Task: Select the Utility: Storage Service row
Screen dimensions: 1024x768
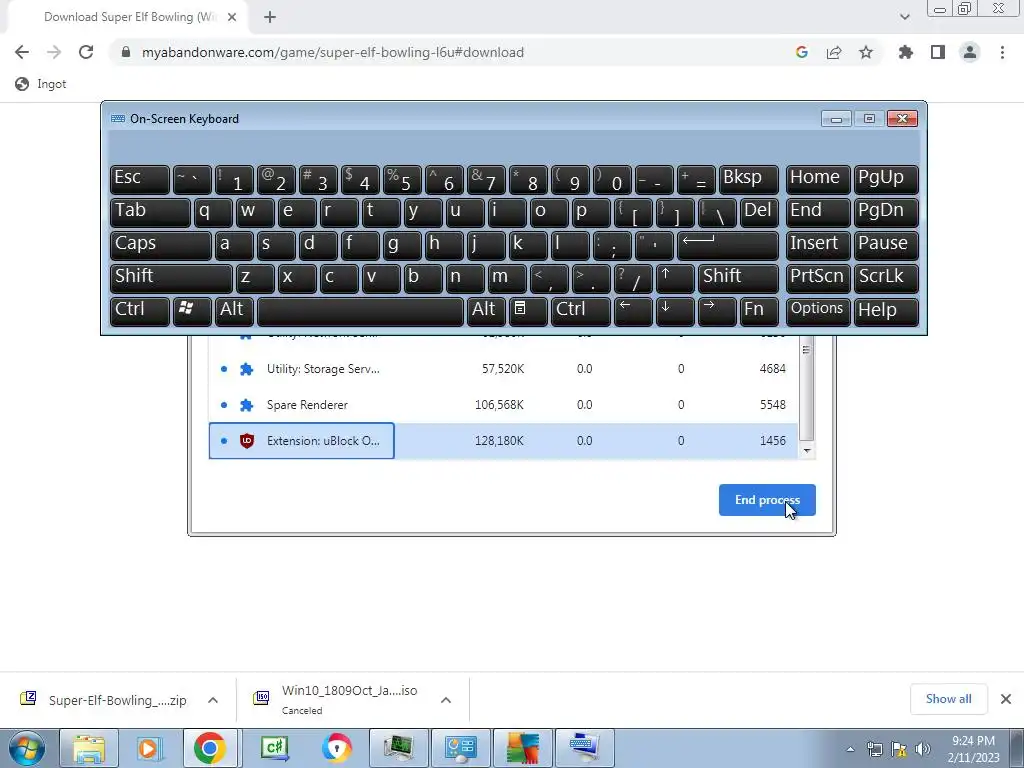Action: 503,369
